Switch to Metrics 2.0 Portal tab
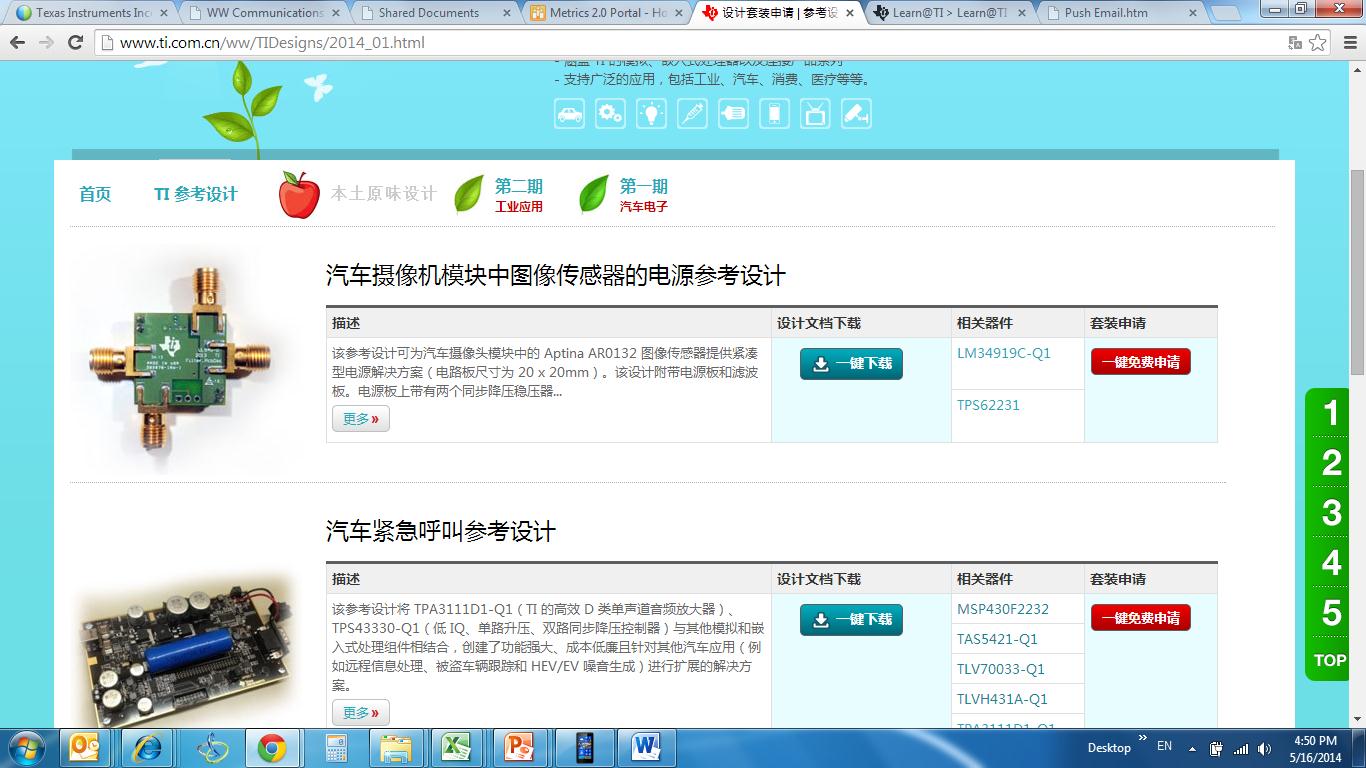 click(x=607, y=13)
